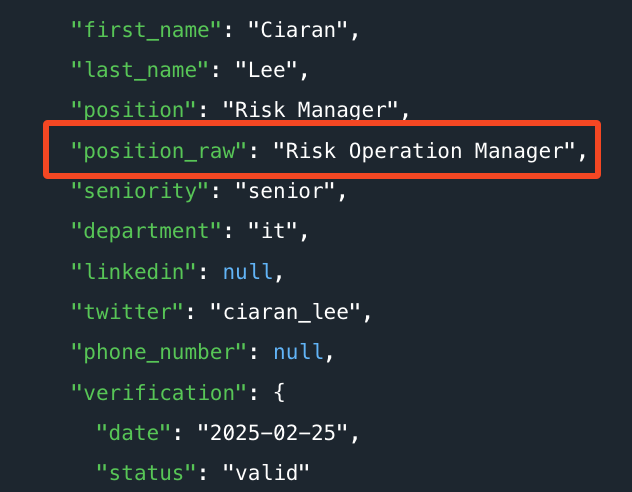Image resolution: width=632 pixels, height=492 pixels.
Task: Click the "department" key
Action: pos(146,232)
